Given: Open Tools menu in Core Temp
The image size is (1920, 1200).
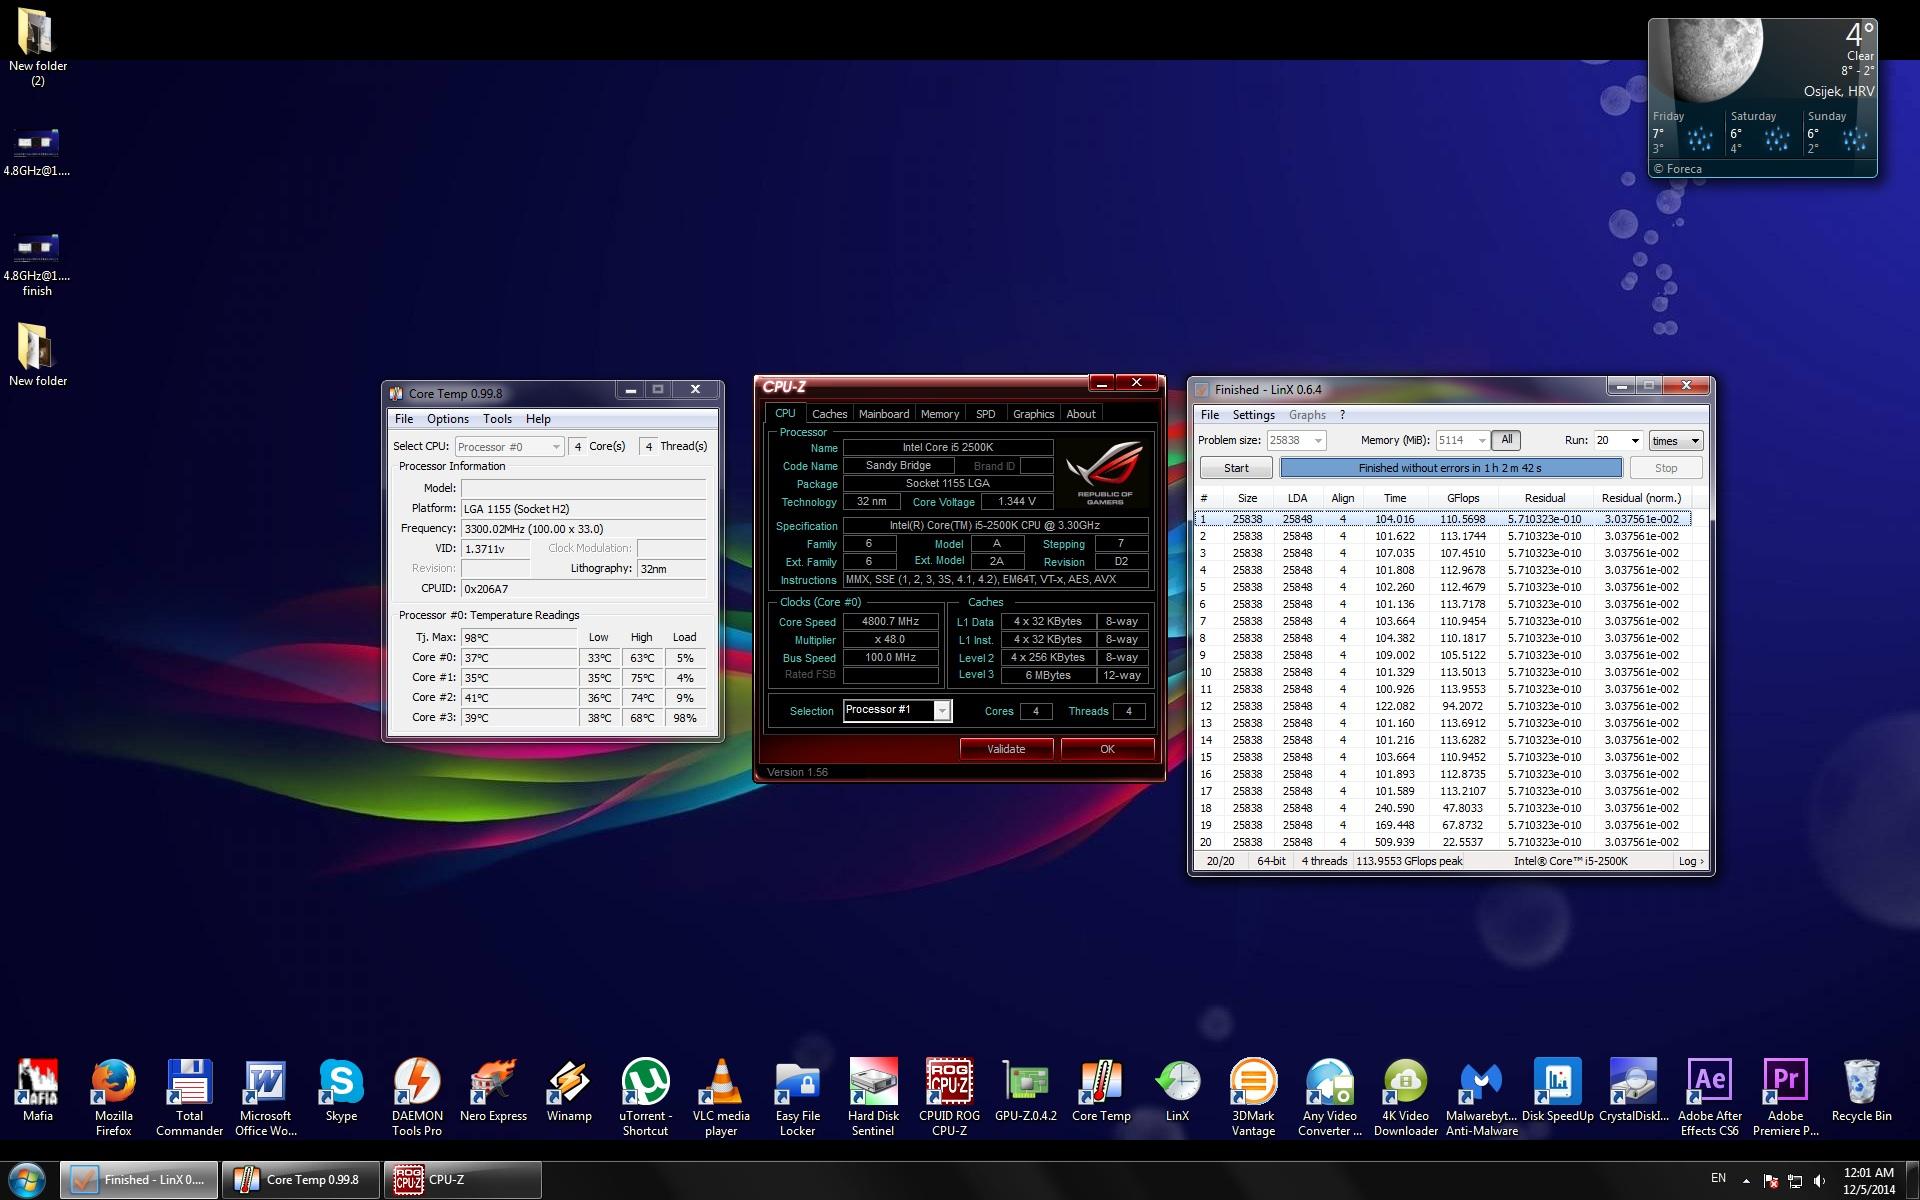Looking at the screenshot, I should (497, 419).
